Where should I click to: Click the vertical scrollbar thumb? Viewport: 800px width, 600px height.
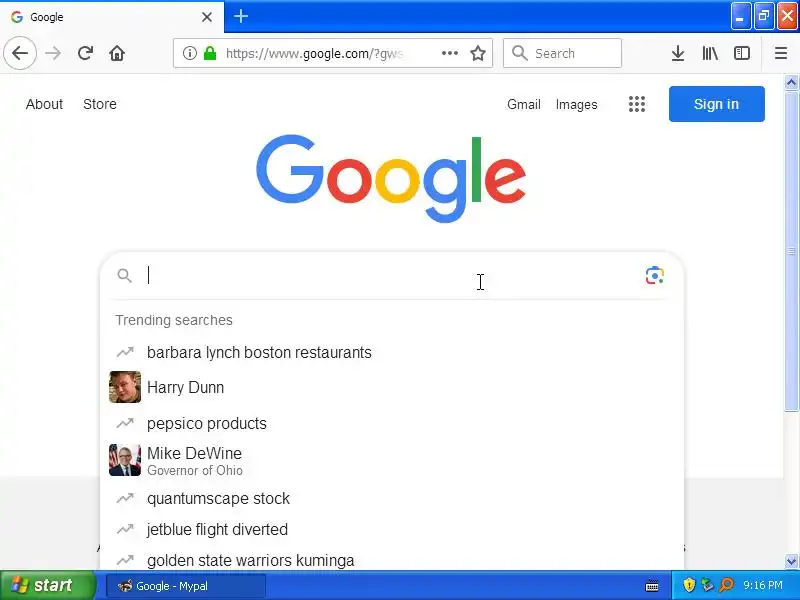point(791,250)
